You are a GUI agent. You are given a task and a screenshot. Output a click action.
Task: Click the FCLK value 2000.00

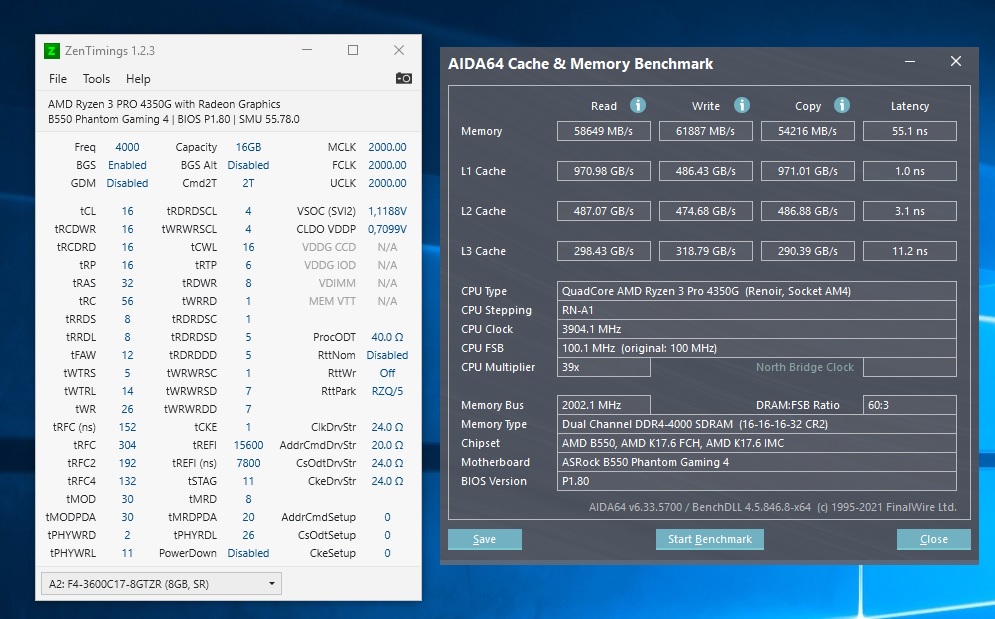387,165
